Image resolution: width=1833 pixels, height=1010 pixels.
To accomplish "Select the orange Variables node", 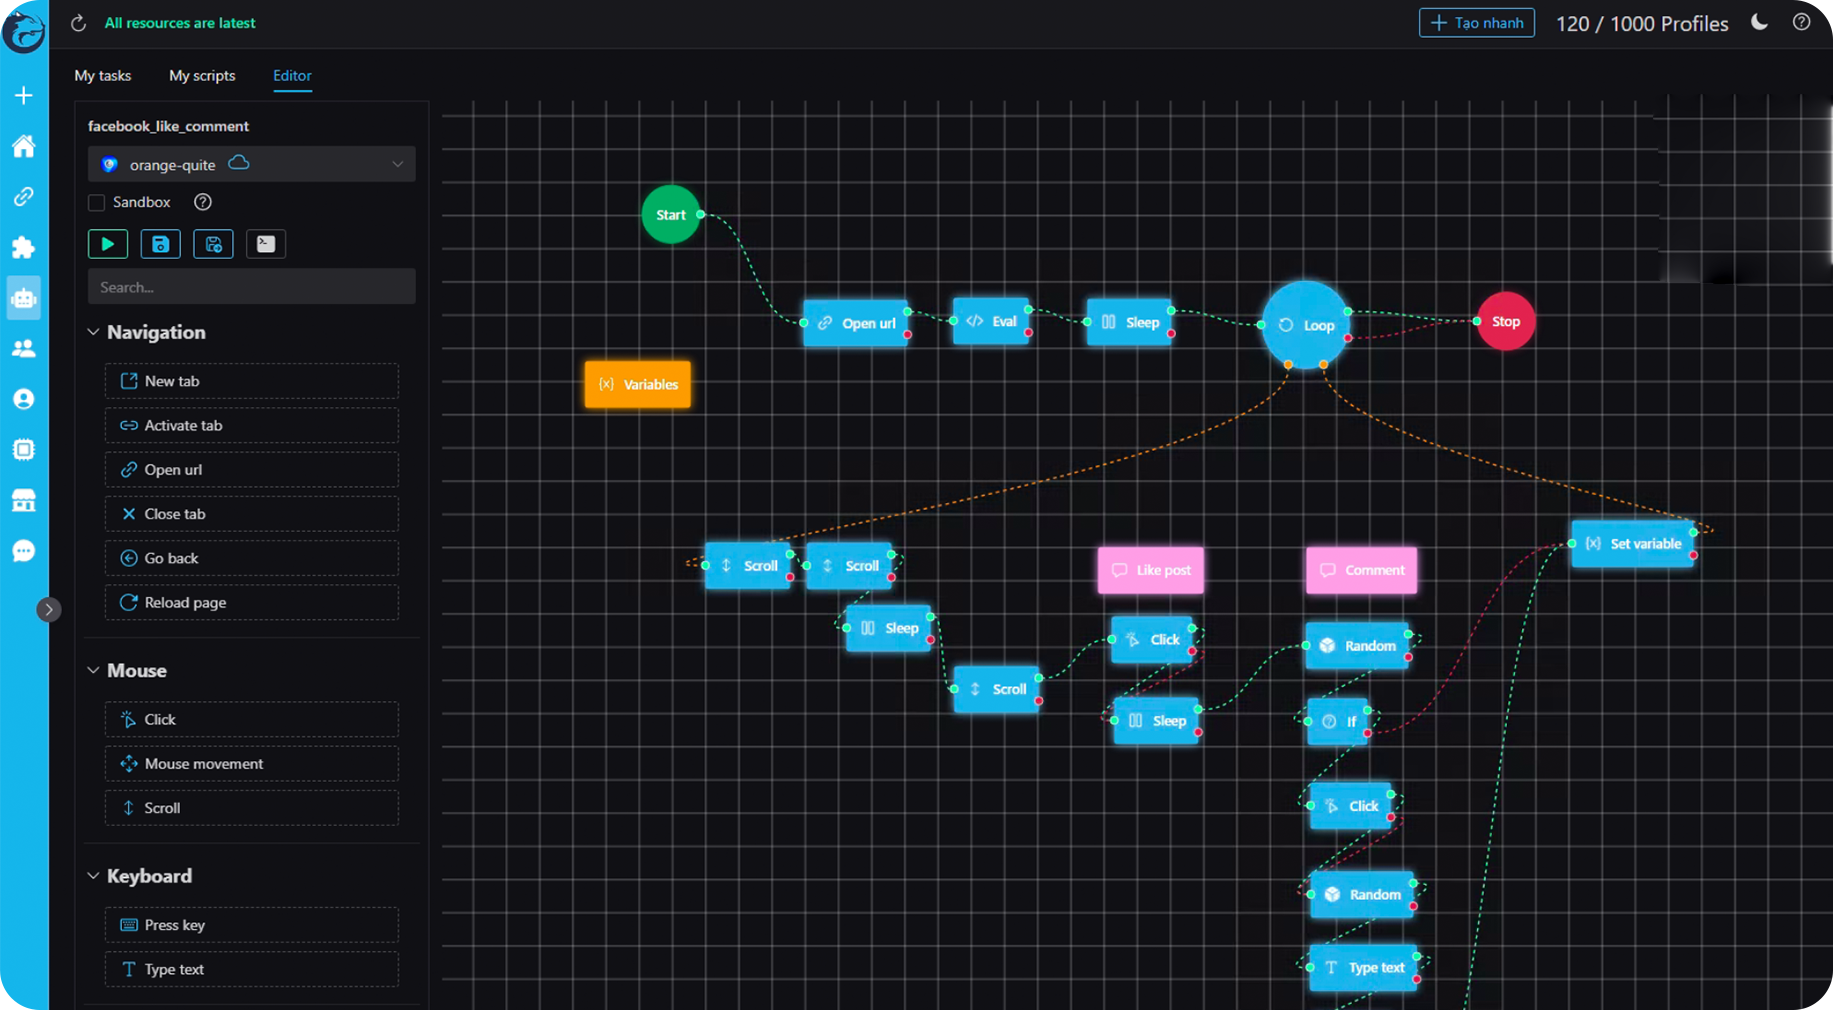I will click(x=637, y=384).
